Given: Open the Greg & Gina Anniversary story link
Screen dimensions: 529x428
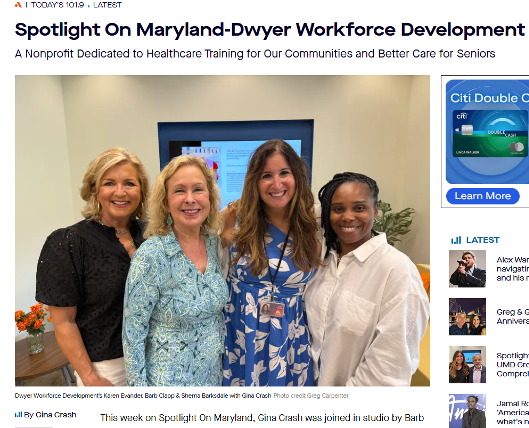Looking at the screenshot, I should [x=512, y=316].
